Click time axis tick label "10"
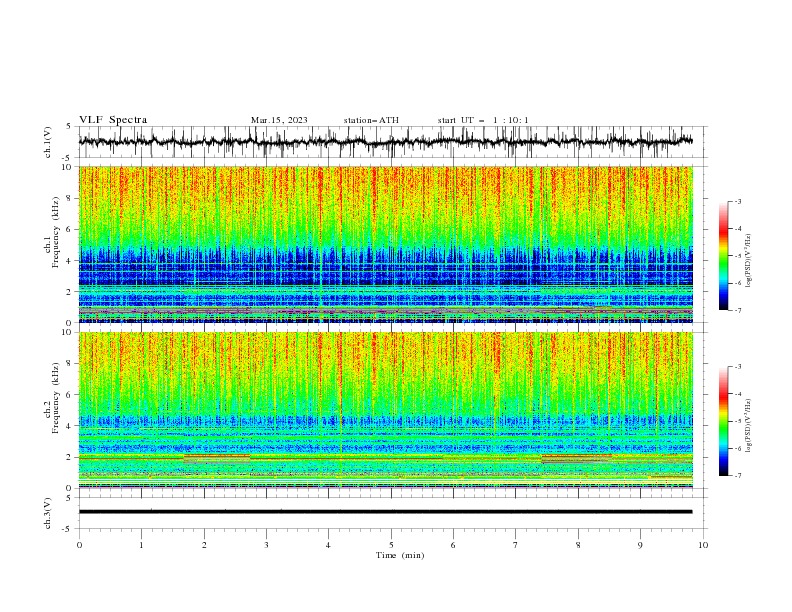The height and width of the screenshot is (612, 792). click(x=703, y=545)
